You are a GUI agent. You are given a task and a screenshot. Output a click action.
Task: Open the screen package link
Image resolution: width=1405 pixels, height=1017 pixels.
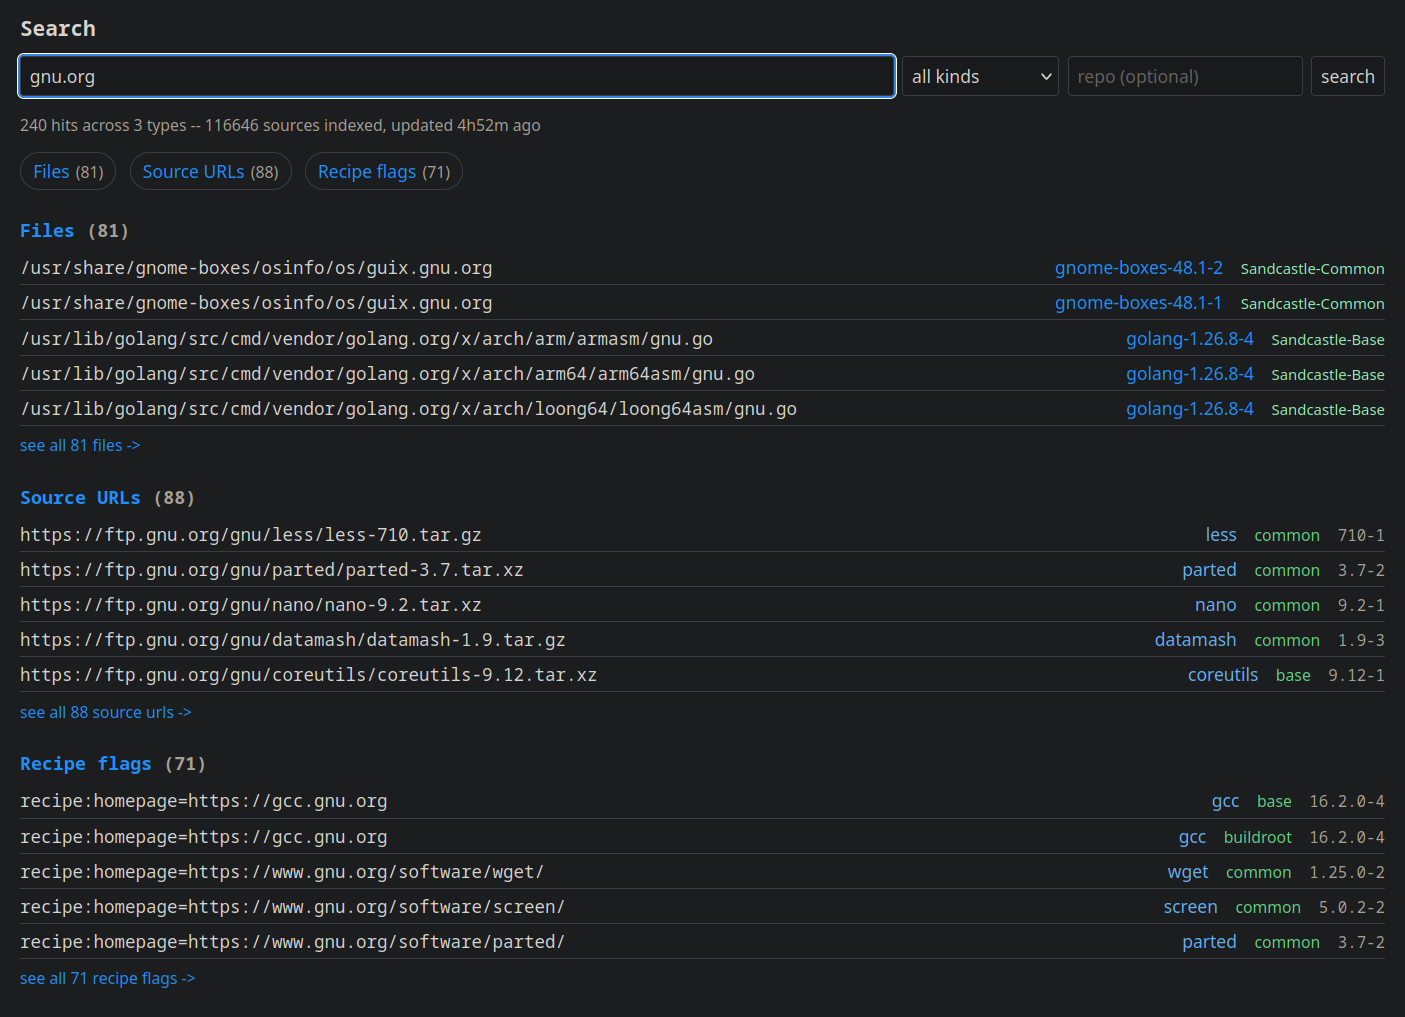[1190, 907]
